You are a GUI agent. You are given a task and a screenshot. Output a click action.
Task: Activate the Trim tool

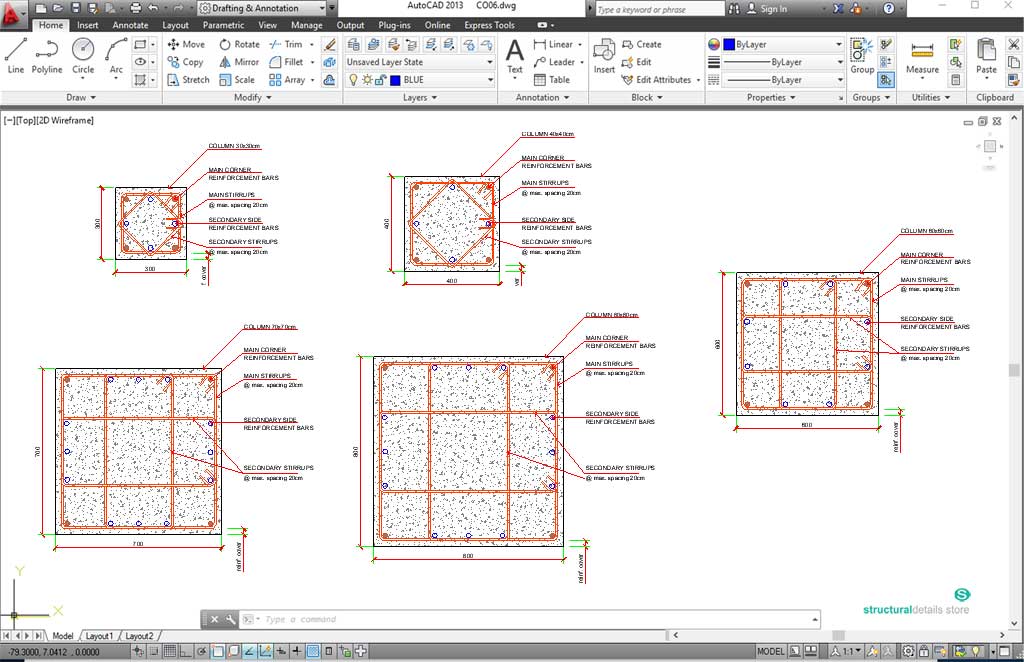pos(288,44)
